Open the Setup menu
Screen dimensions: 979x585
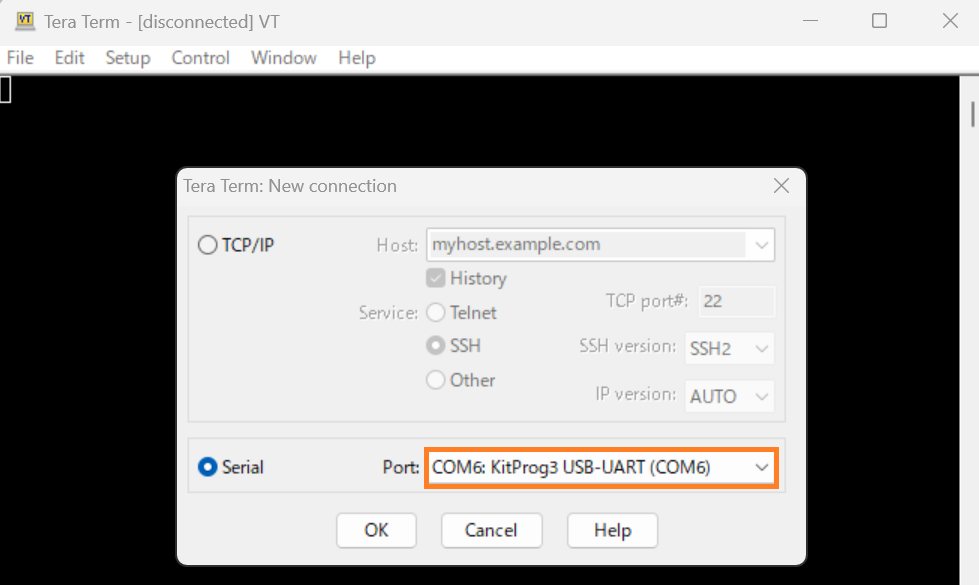click(128, 58)
